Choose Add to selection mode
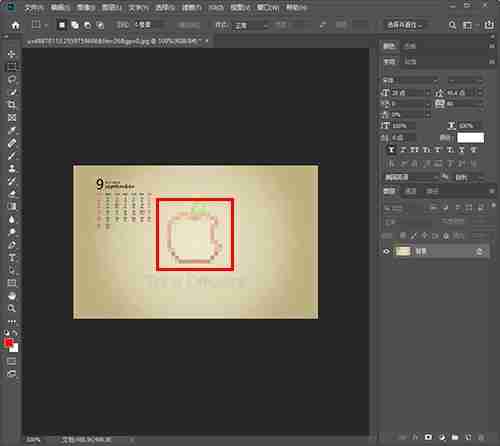 (75, 25)
